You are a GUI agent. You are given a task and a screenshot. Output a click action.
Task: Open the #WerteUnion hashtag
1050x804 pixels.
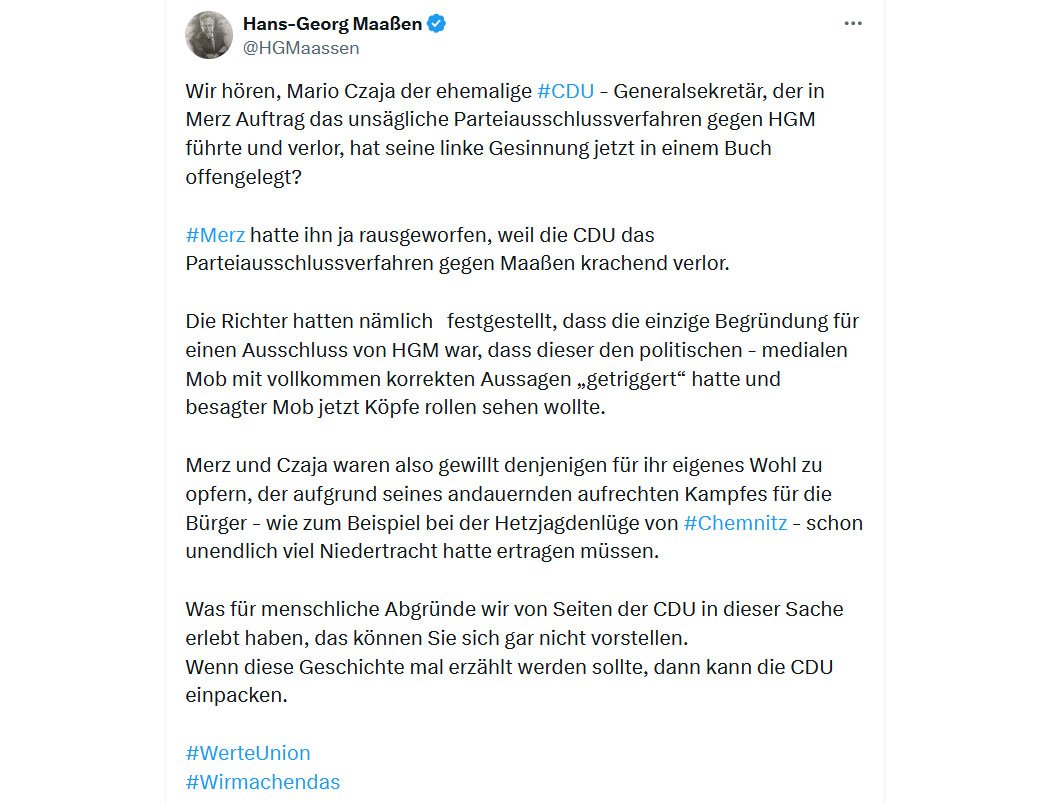(x=248, y=753)
